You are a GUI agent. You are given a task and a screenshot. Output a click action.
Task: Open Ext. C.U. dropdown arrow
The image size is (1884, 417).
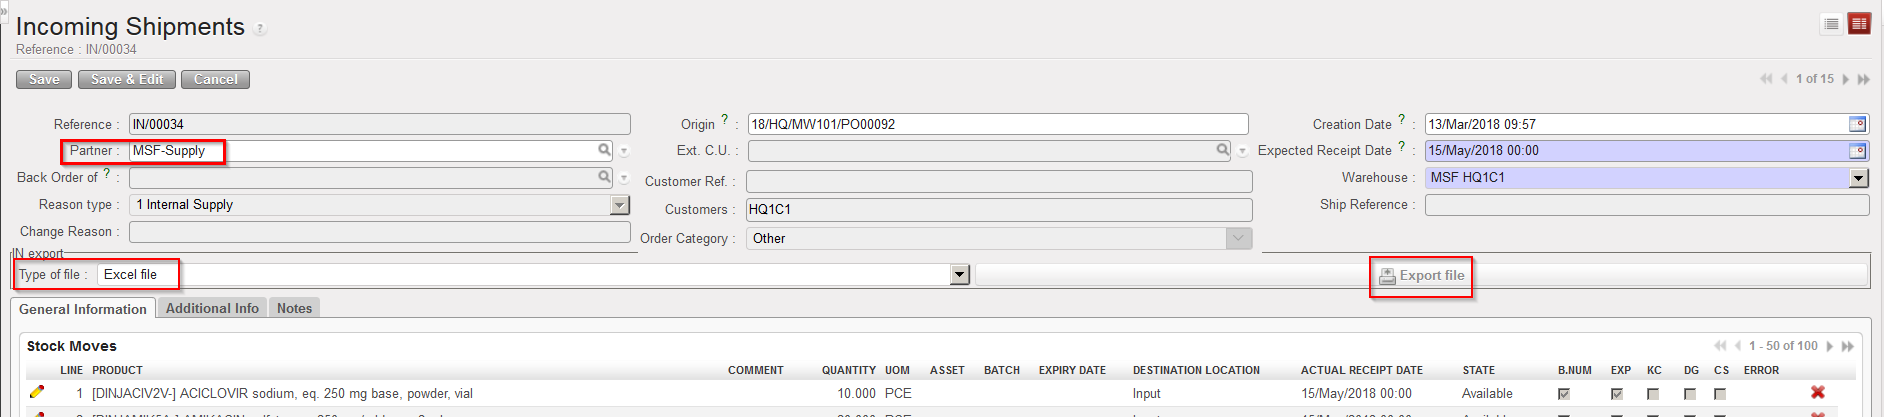1242,152
